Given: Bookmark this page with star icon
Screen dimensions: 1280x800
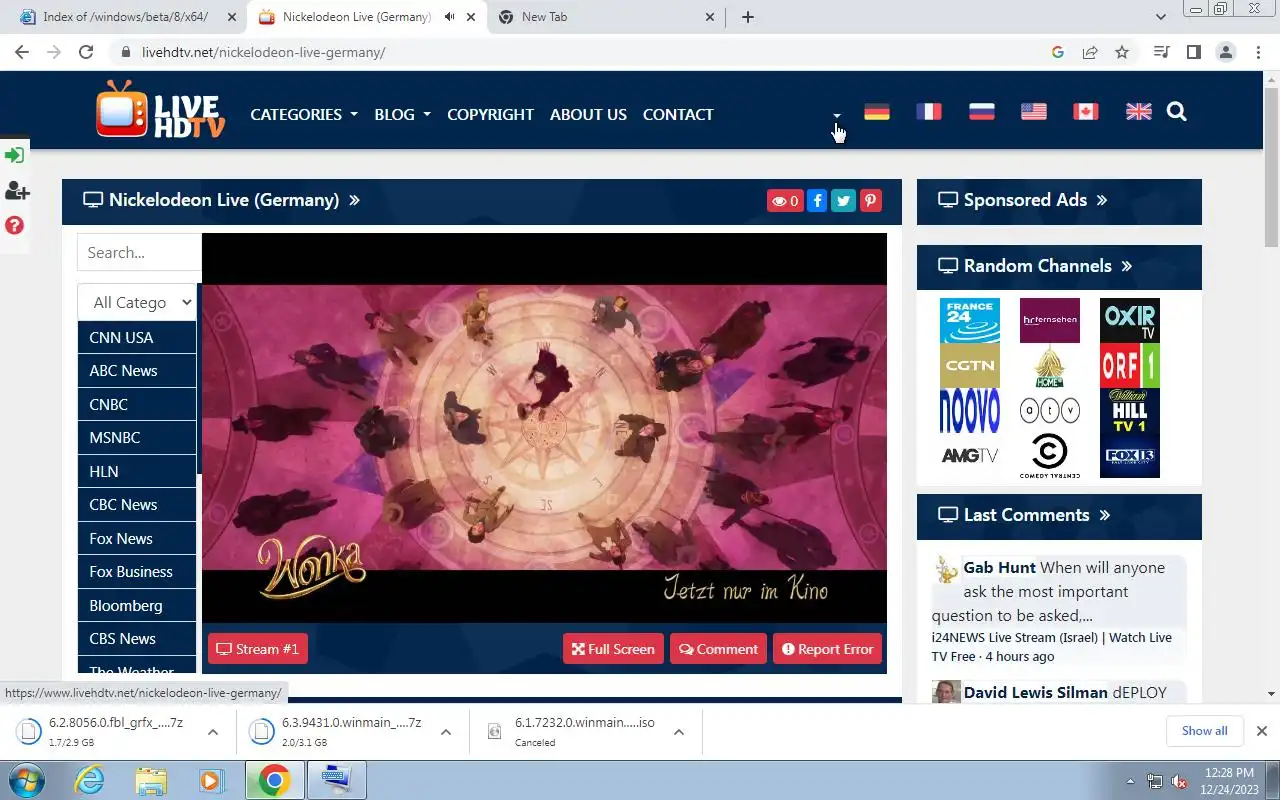Looking at the screenshot, I should [x=1122, y=52].
